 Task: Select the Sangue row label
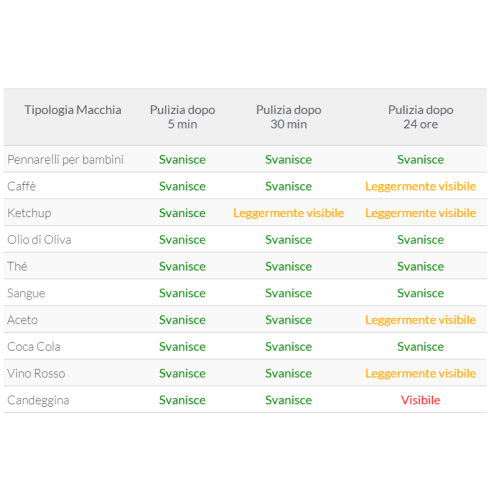click(26, 293)
